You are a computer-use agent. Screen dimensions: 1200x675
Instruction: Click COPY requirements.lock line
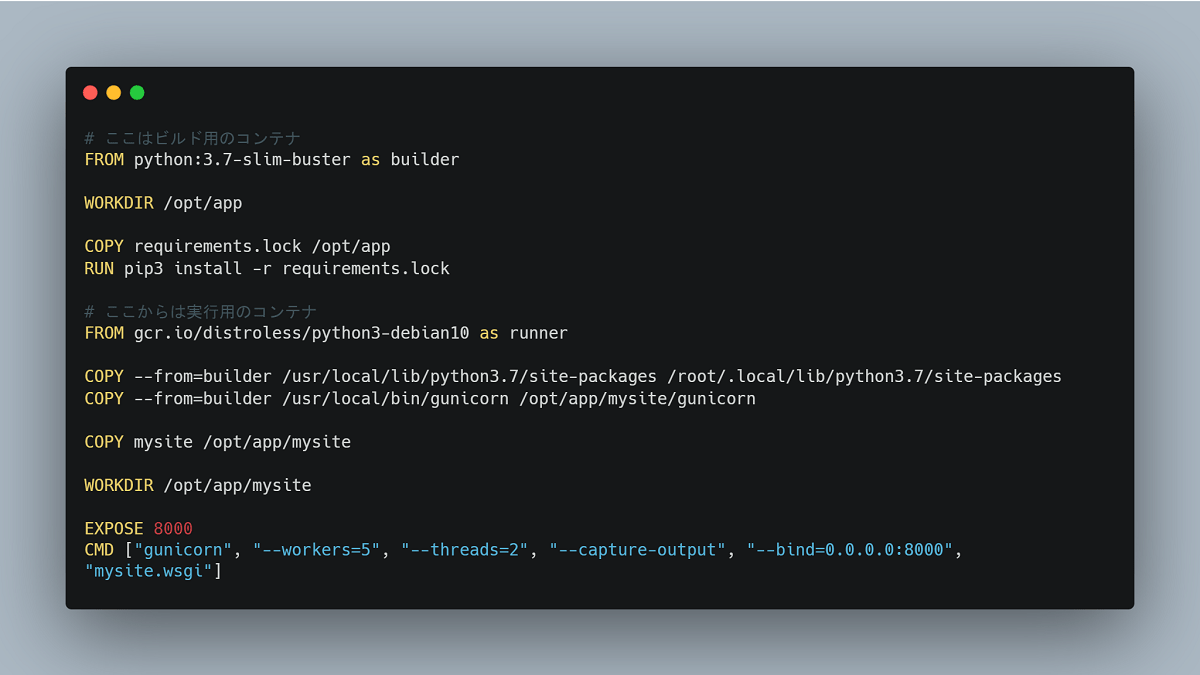coord(237,247)
